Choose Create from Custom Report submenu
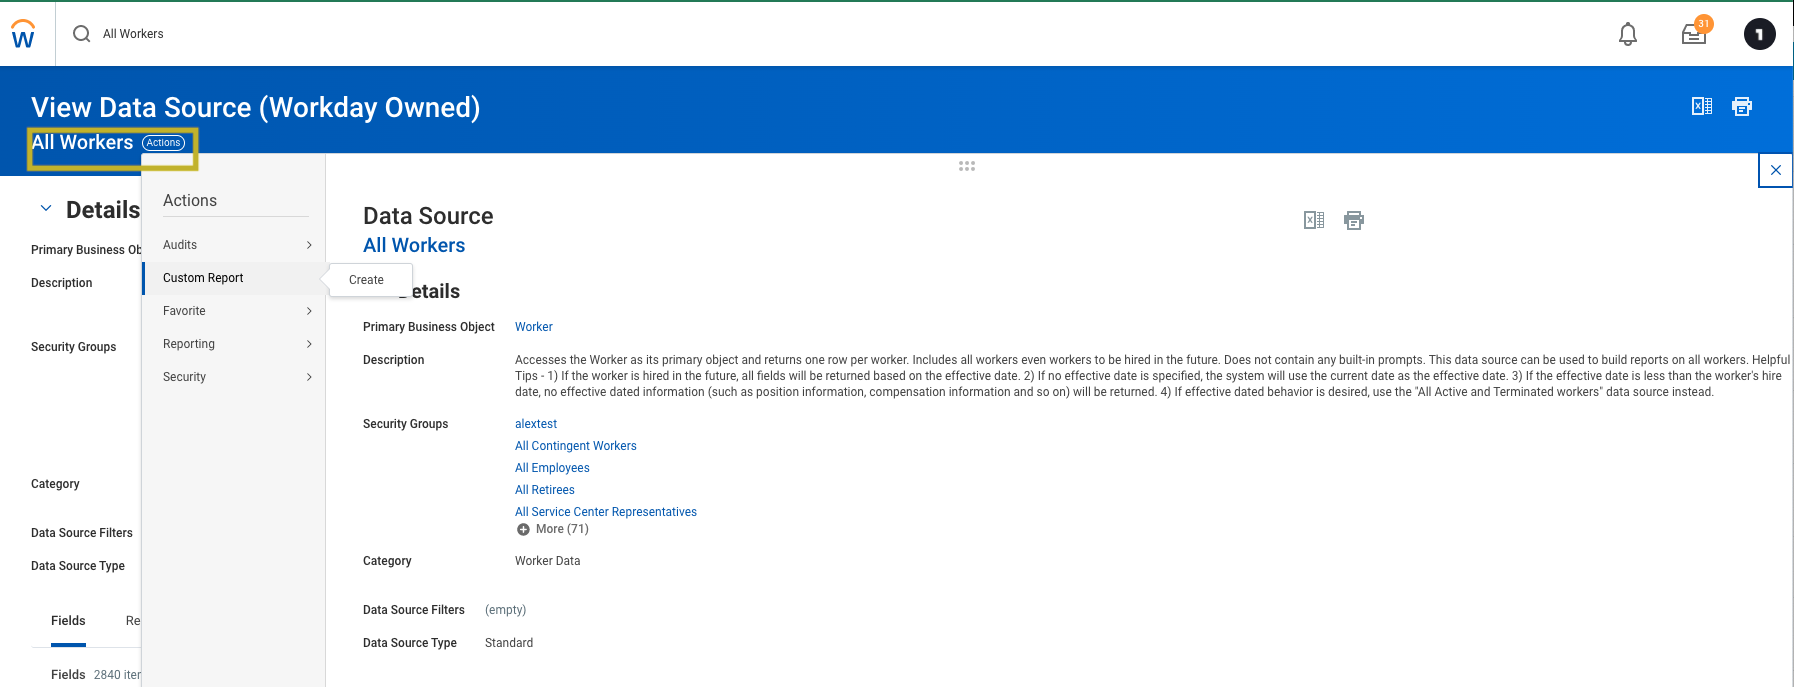 [366, 280]
